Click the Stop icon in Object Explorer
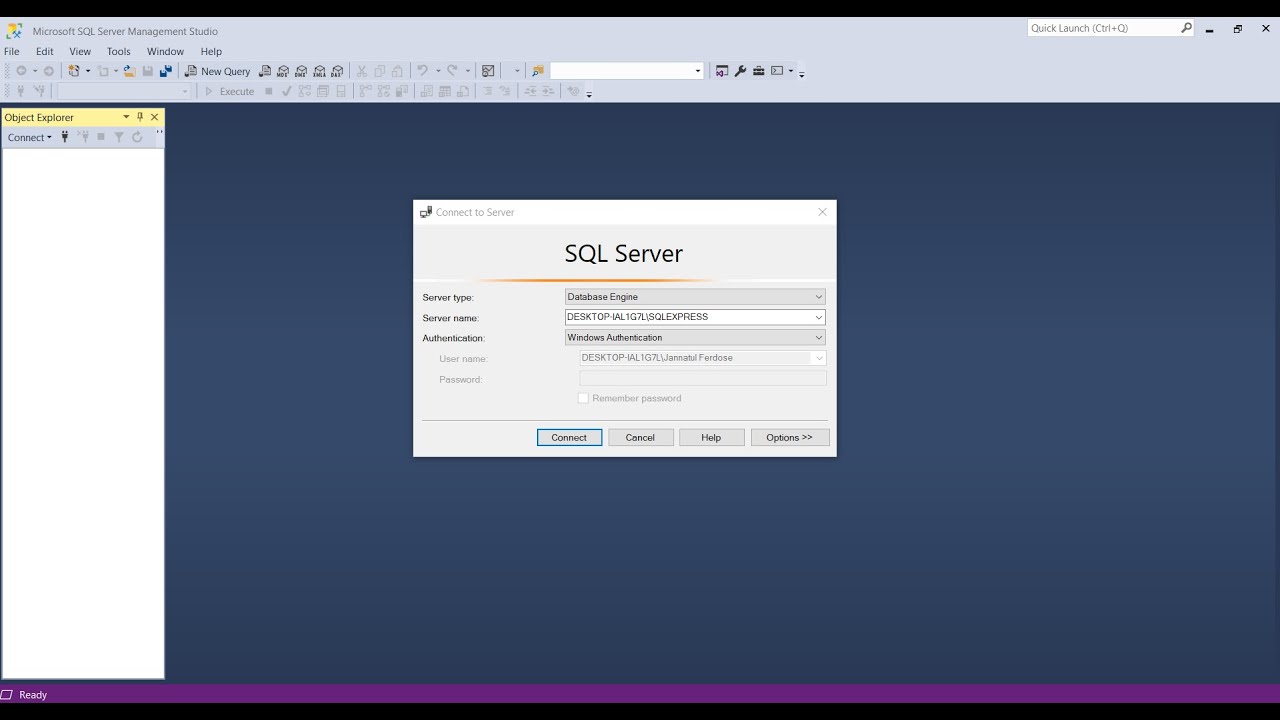1280x720 pixels. [101, 137]
